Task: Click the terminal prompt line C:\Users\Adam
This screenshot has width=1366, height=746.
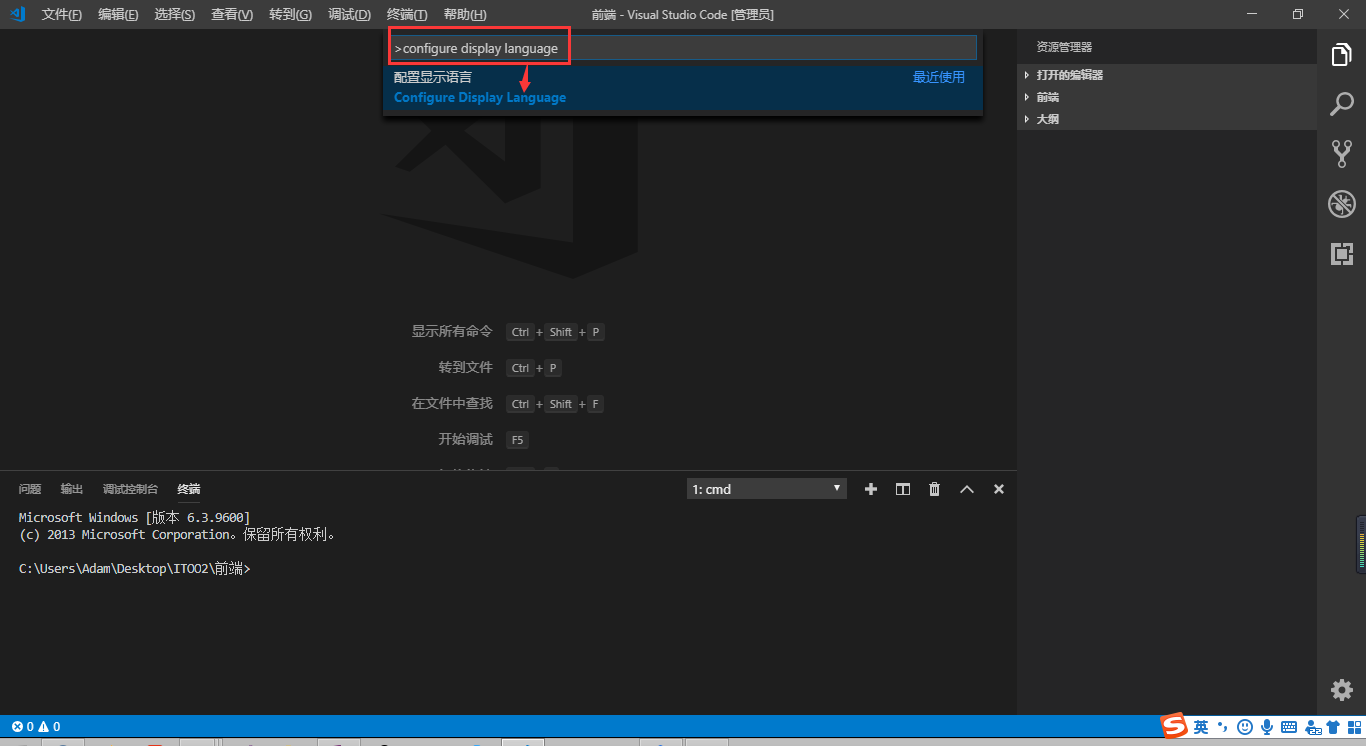Action: (x=135, y=568)
